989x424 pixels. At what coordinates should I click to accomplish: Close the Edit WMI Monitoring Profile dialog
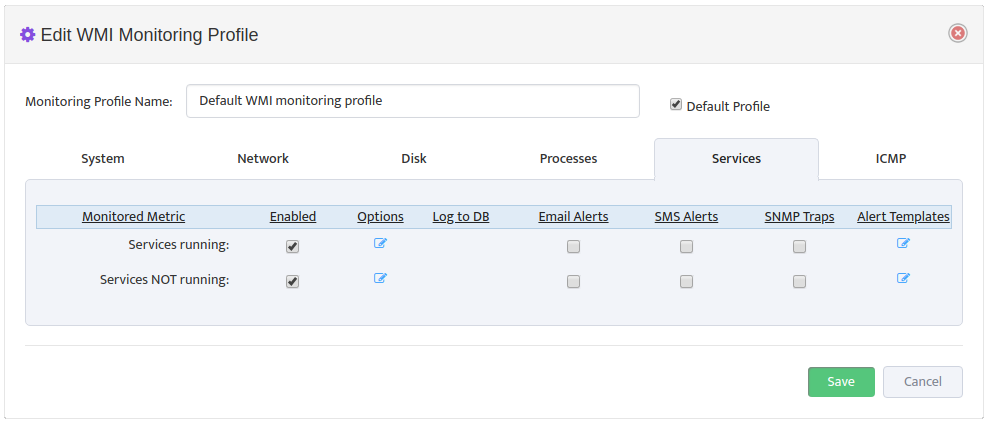957,33
